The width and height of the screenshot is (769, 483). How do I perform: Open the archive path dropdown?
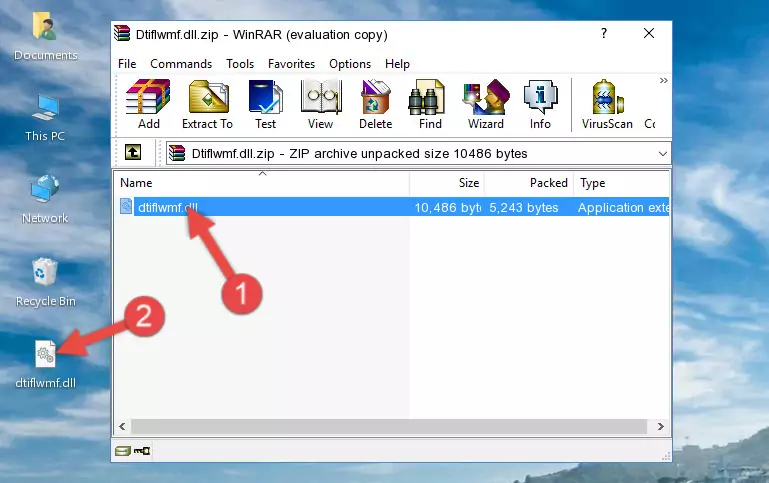click(663, 153)
